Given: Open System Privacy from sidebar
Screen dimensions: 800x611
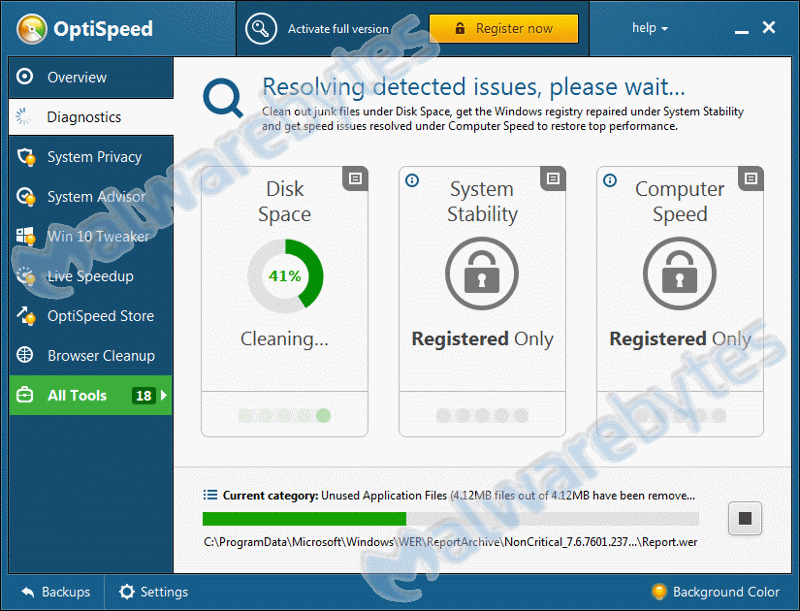Looking at the screenshot, I should (91, 157).
